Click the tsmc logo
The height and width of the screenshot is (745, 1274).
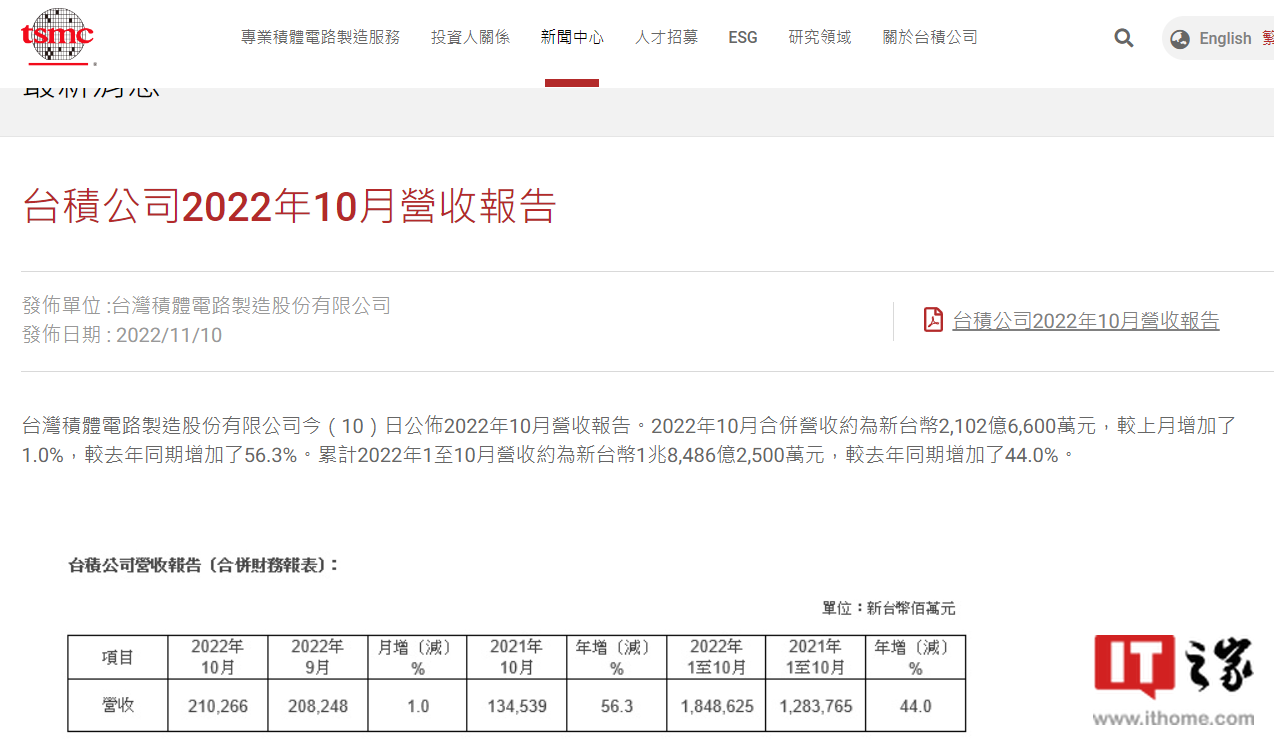58,37
